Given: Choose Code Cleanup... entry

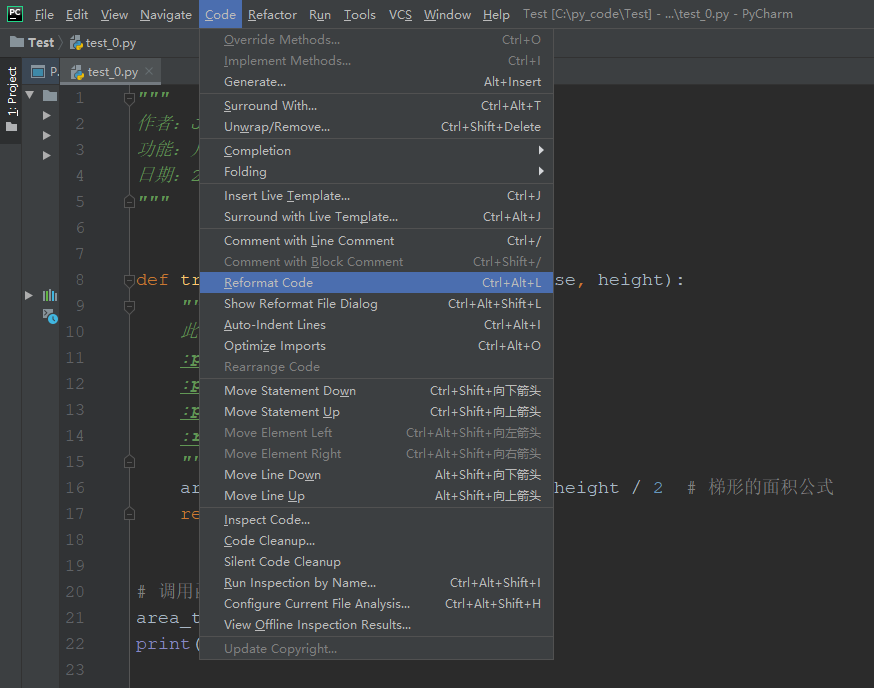Looking at the screenshot, I should coord(376,541).
